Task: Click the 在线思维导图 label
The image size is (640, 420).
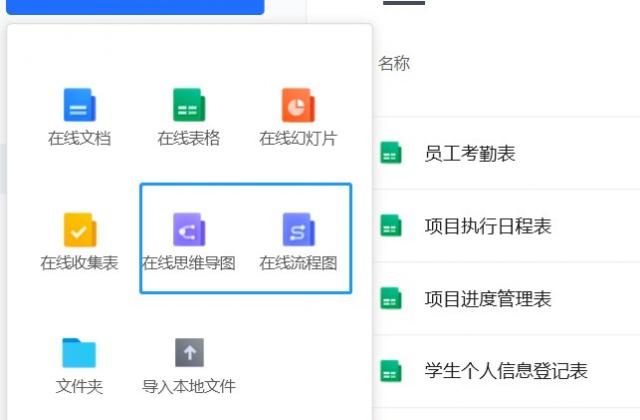Action: 189,263
